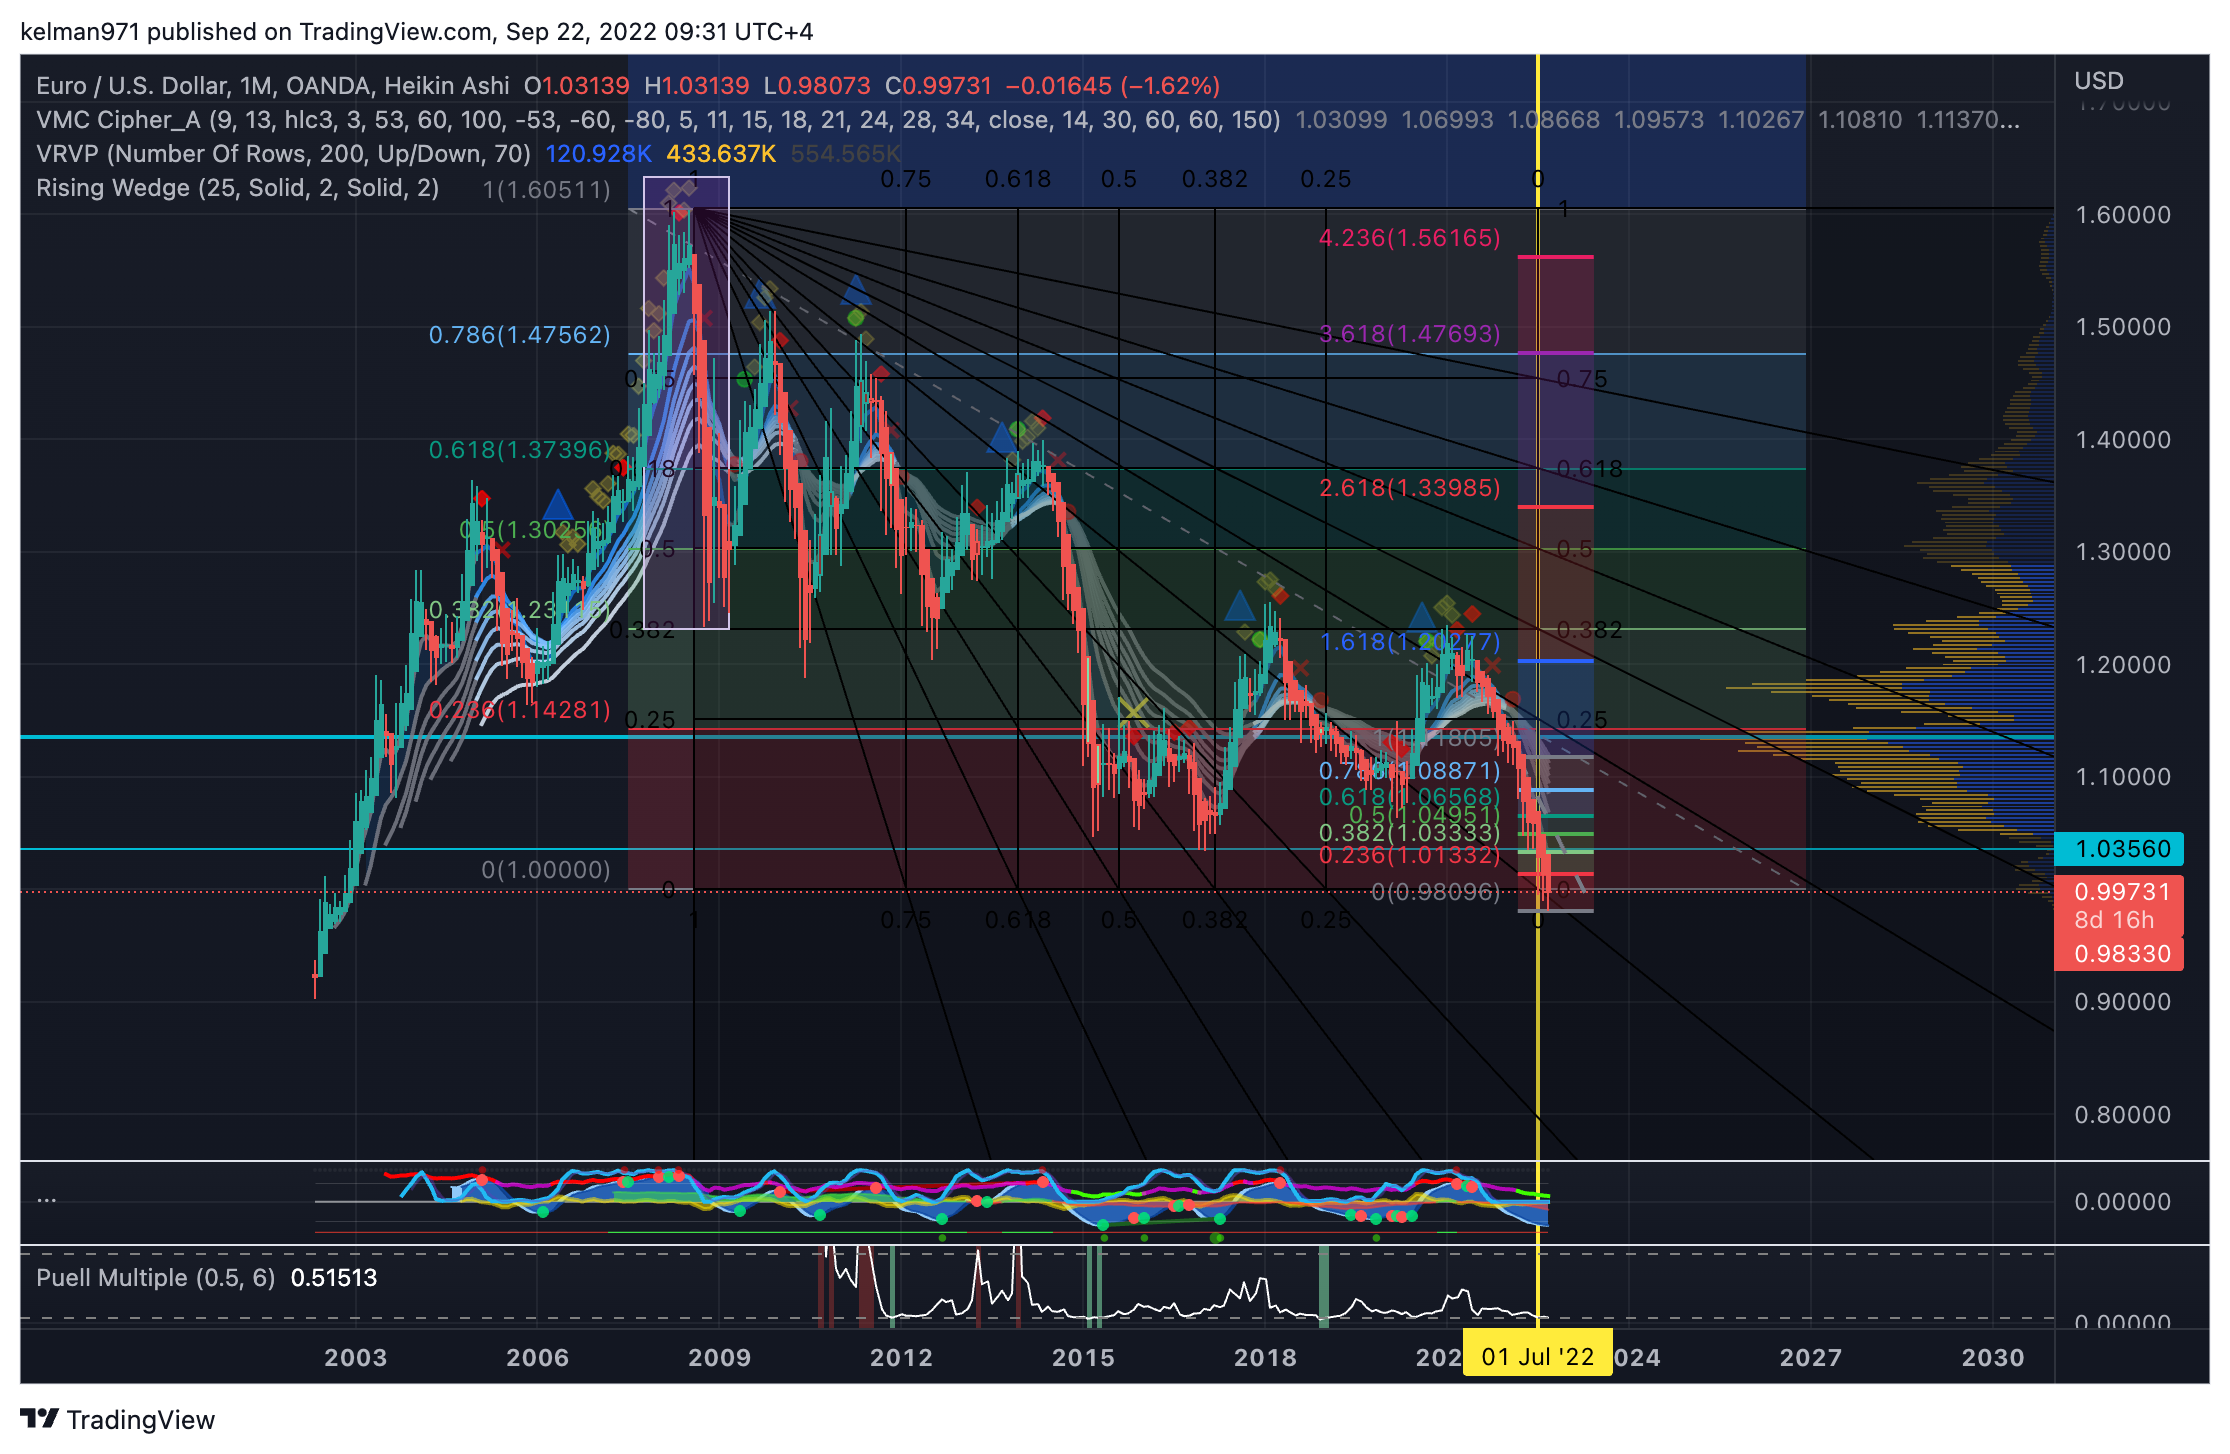This screenshot has width=2230, height=1454.
Task: Click the 0.236(1.14281) retracement label
Action: (x=519, y=710)
